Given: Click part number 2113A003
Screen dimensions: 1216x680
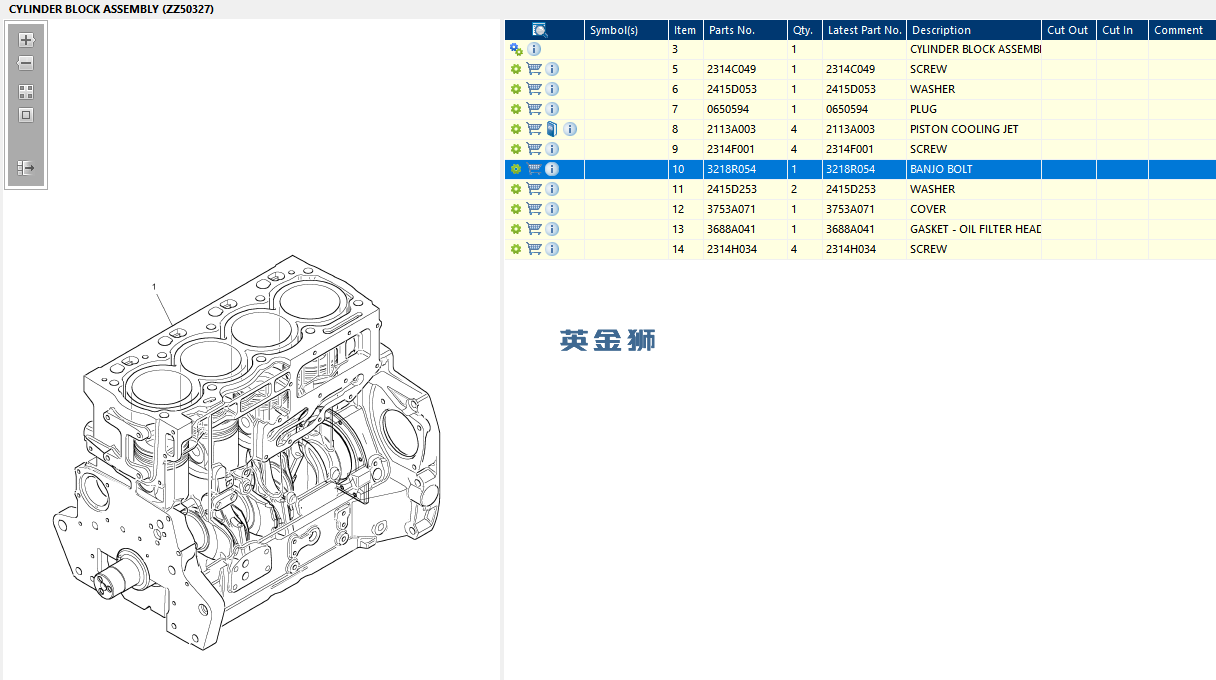Looking at the screenshot, I should [x=731, y=129].
